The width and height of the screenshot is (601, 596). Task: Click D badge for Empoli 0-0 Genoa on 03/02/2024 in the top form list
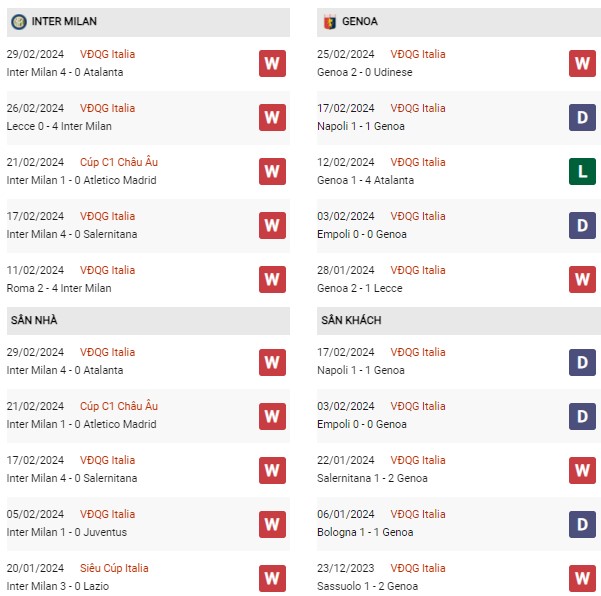[x=582, y=225]
